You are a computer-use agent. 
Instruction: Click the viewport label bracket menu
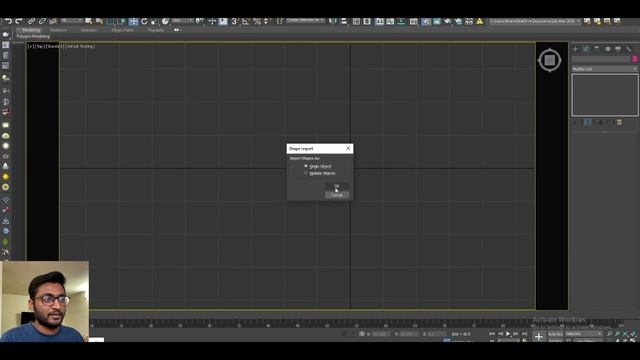click(x=61, y=47)
